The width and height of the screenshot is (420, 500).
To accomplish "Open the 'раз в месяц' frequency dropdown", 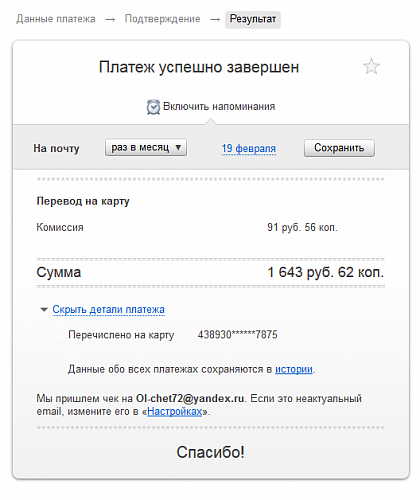I will (x=146, y=148).
